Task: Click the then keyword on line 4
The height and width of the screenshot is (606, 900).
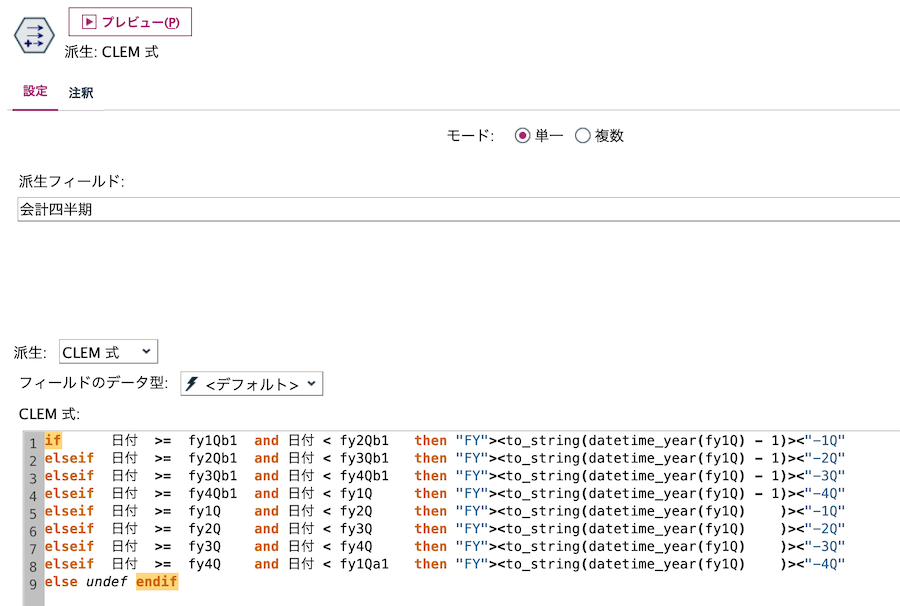Action: [430, 493]
